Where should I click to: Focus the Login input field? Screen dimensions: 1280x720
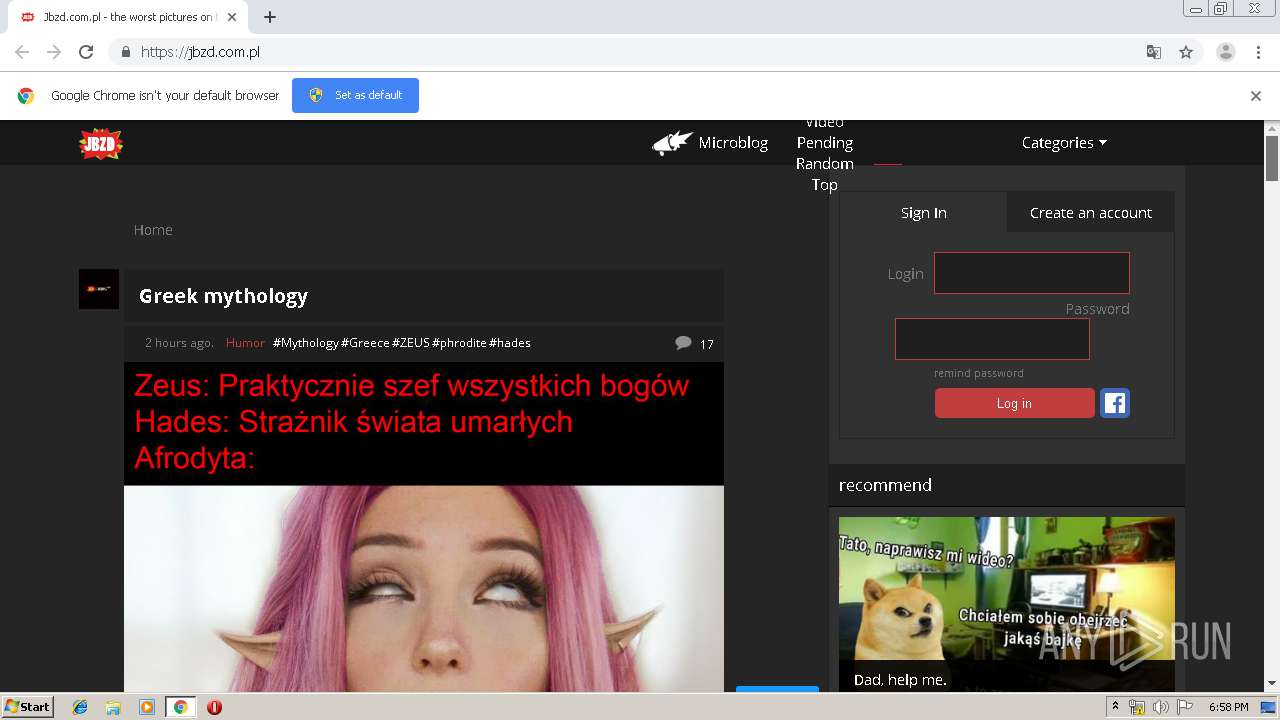pyautogui.click(x=1031, y=273)
